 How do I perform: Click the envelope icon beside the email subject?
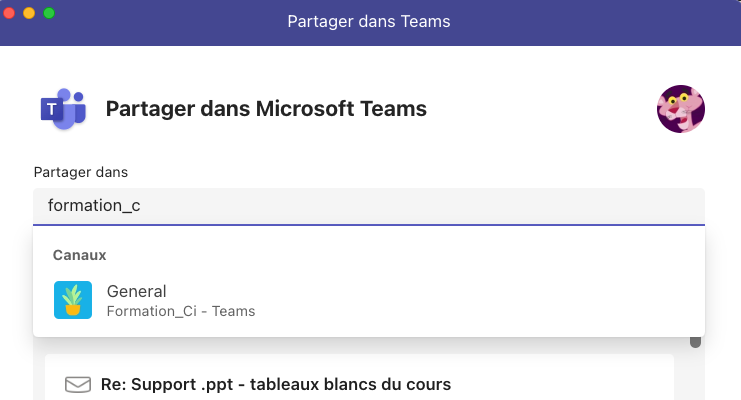pos(78,384)
